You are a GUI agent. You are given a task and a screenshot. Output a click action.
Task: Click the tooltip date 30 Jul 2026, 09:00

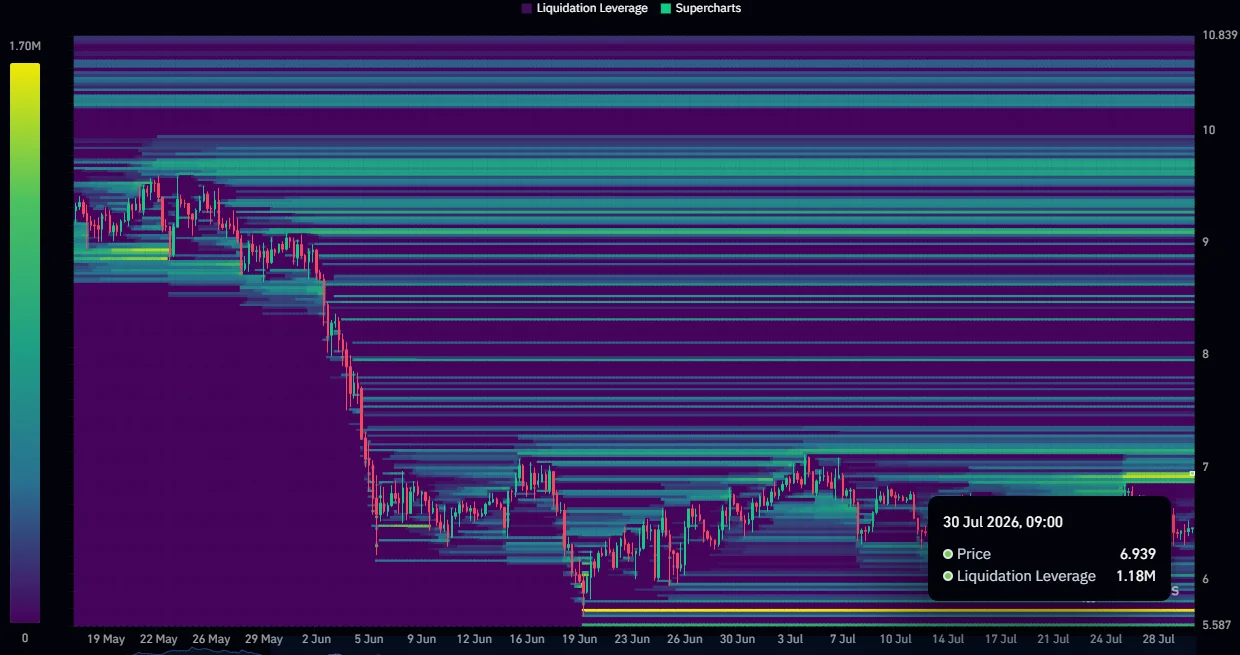pyautogui.click(x=1002, y=522)
